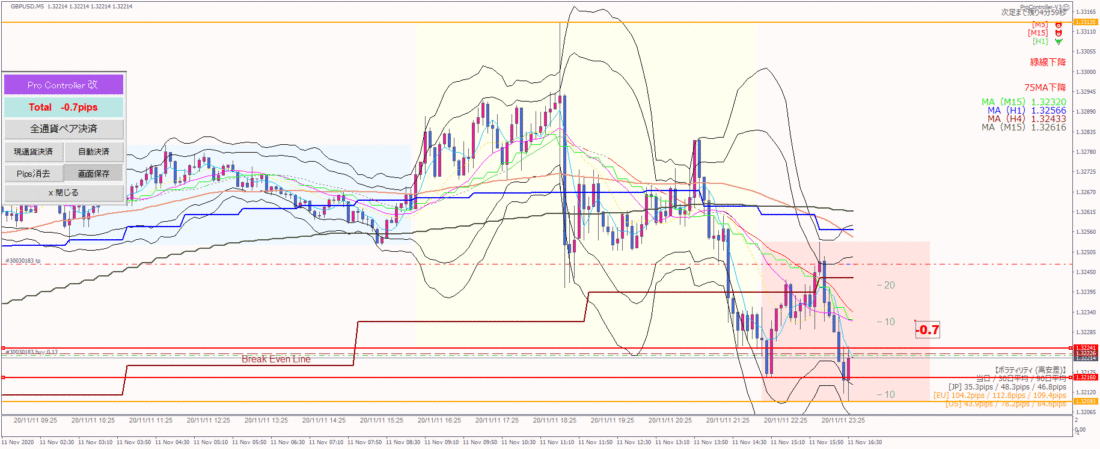Click the M5 trend direction icon
The image size is (1100, 449).
point(1059,25)
